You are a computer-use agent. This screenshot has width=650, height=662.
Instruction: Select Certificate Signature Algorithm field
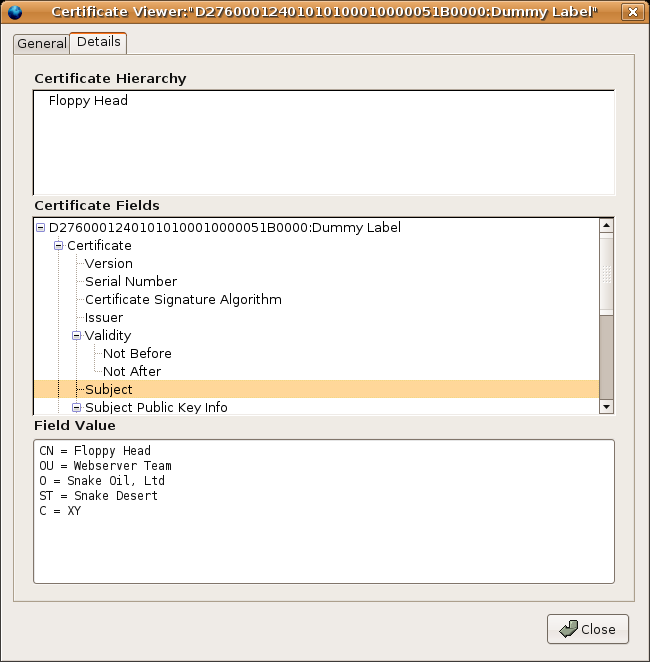(x=183, y=300)
